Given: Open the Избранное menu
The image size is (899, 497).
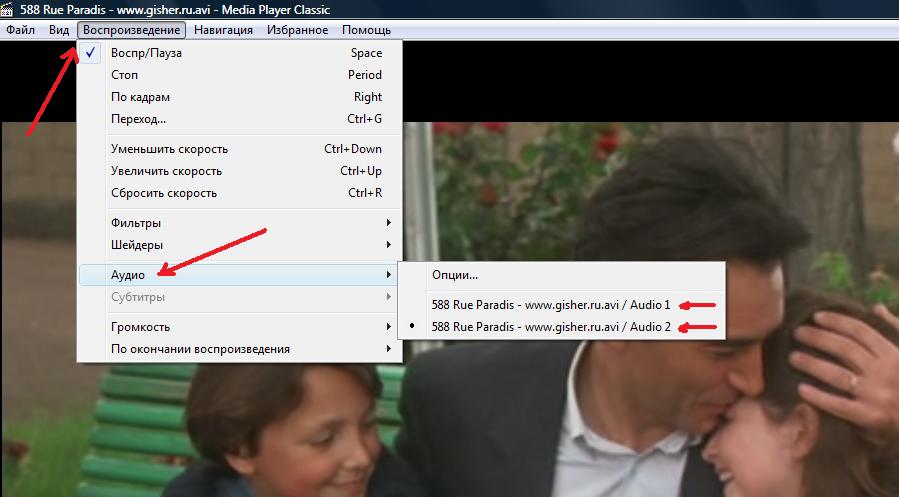Looking at the screenshot, I should (x=297, y=30).
